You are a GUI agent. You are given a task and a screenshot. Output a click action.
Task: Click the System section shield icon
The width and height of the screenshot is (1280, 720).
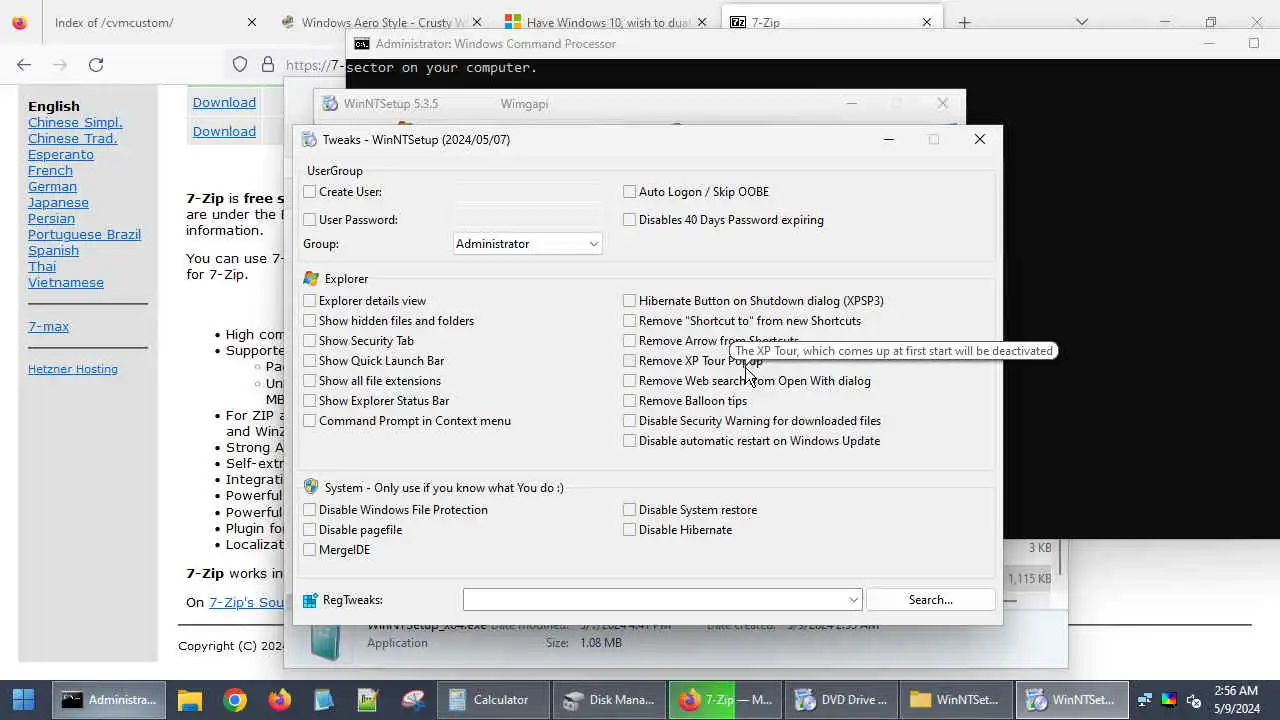(311, 487)
